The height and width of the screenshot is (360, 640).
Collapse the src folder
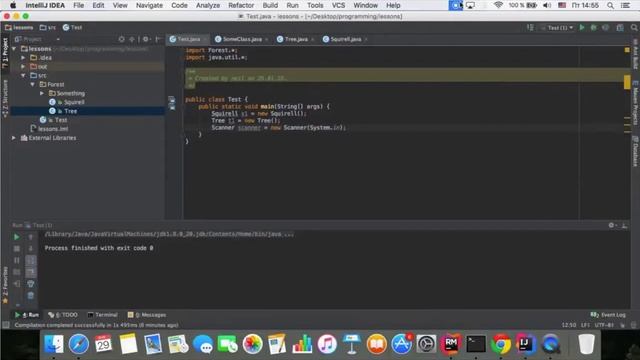pos(23,76)
